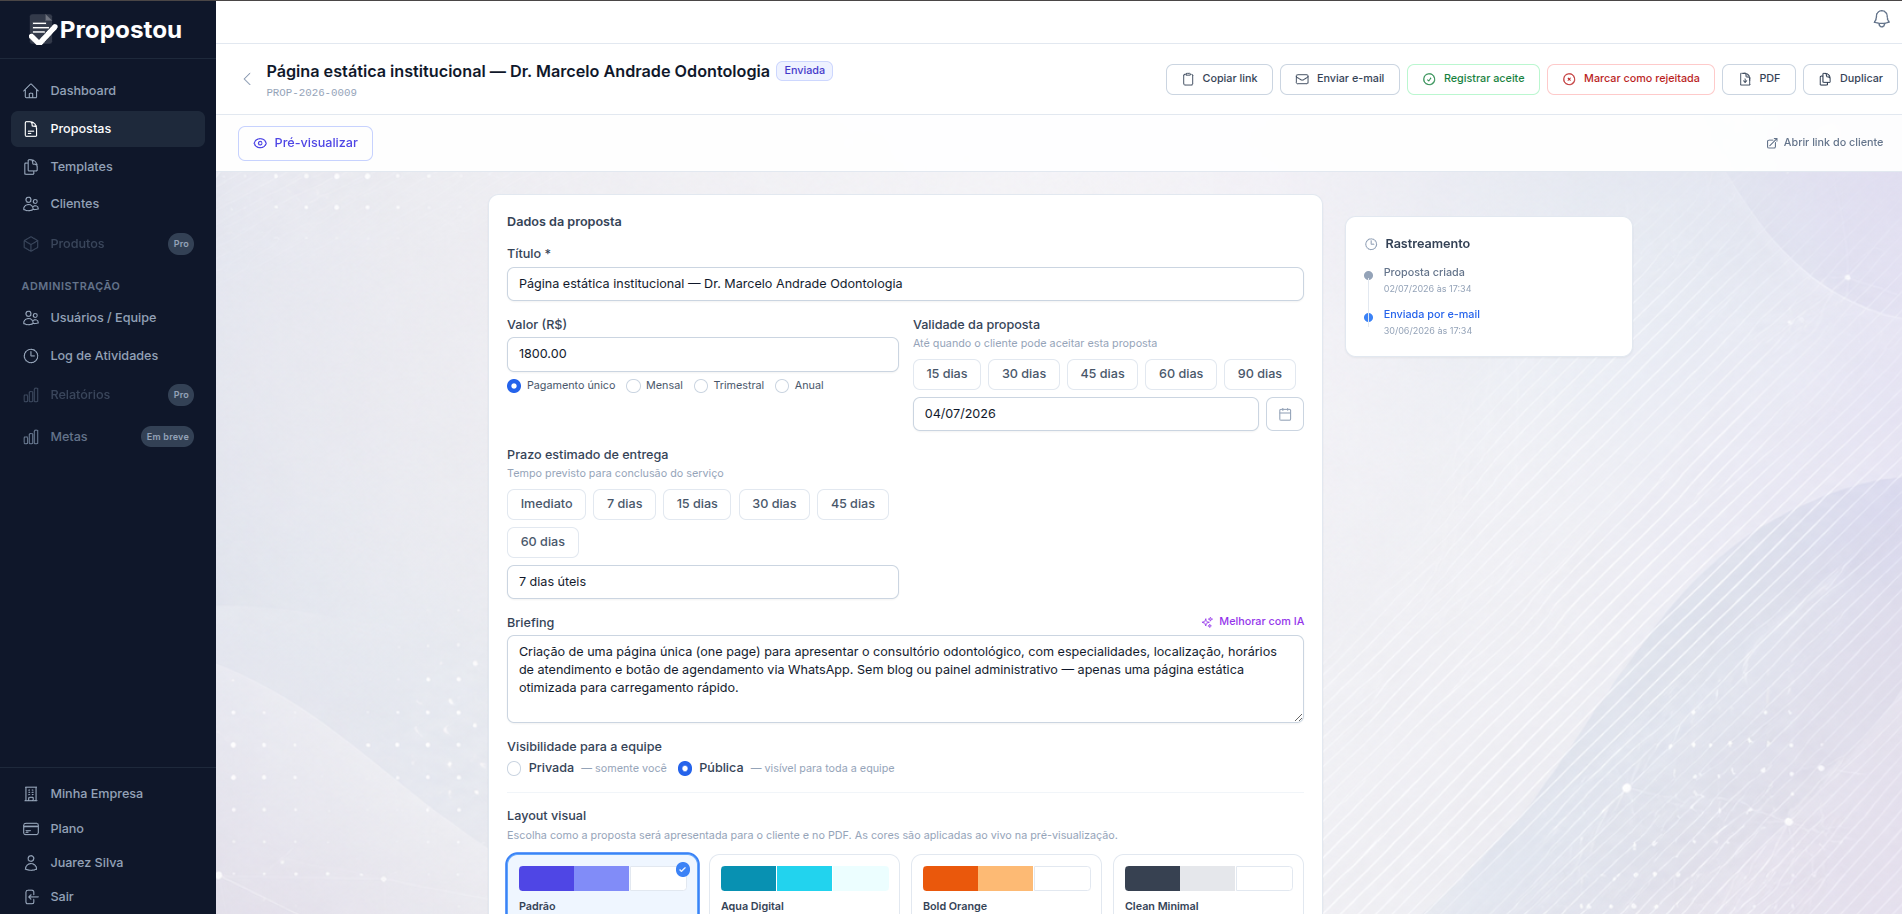
Task: Click the Briefing text area
Action: click(905, 679)
